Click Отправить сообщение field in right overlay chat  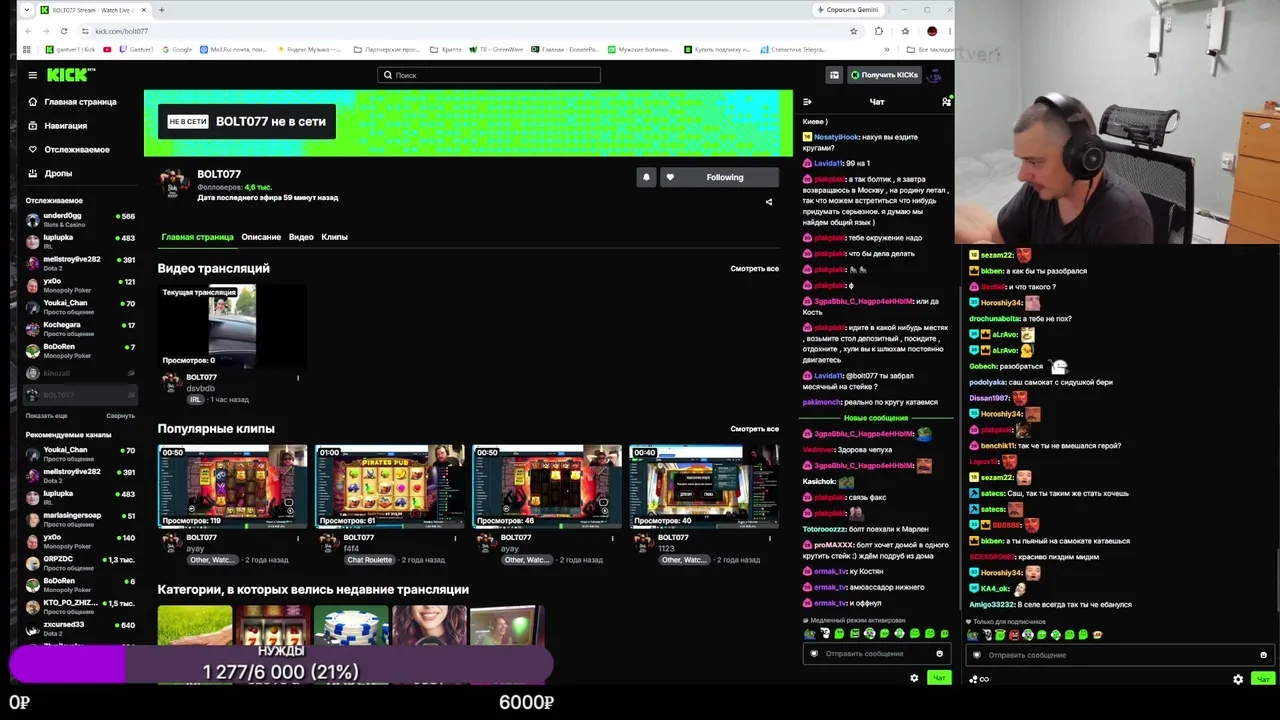1120,655
